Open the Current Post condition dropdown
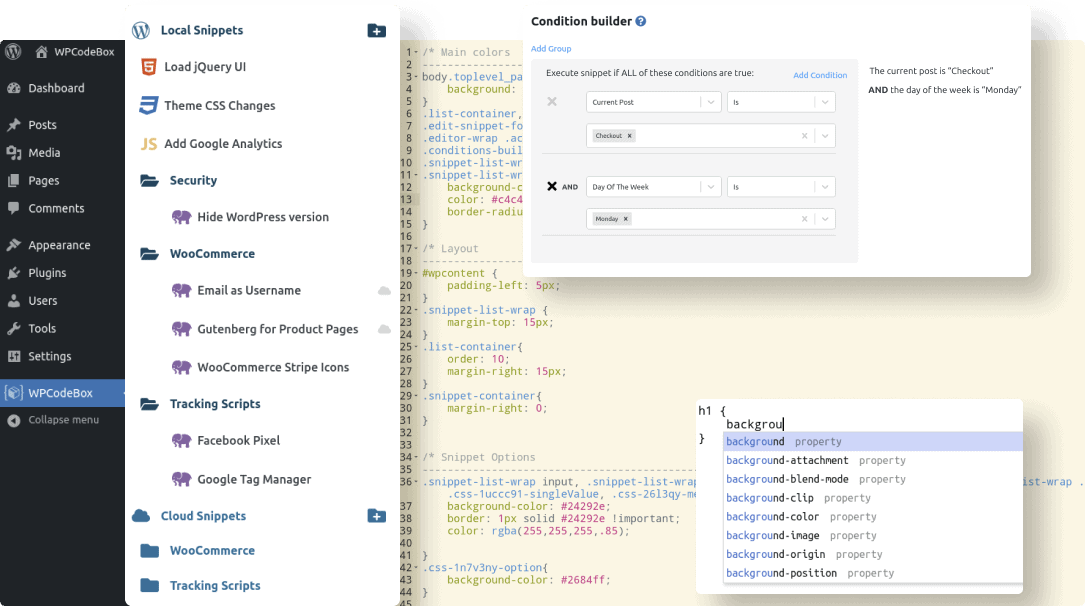This screenshot has width=1085, height=606. pos(653,101)
